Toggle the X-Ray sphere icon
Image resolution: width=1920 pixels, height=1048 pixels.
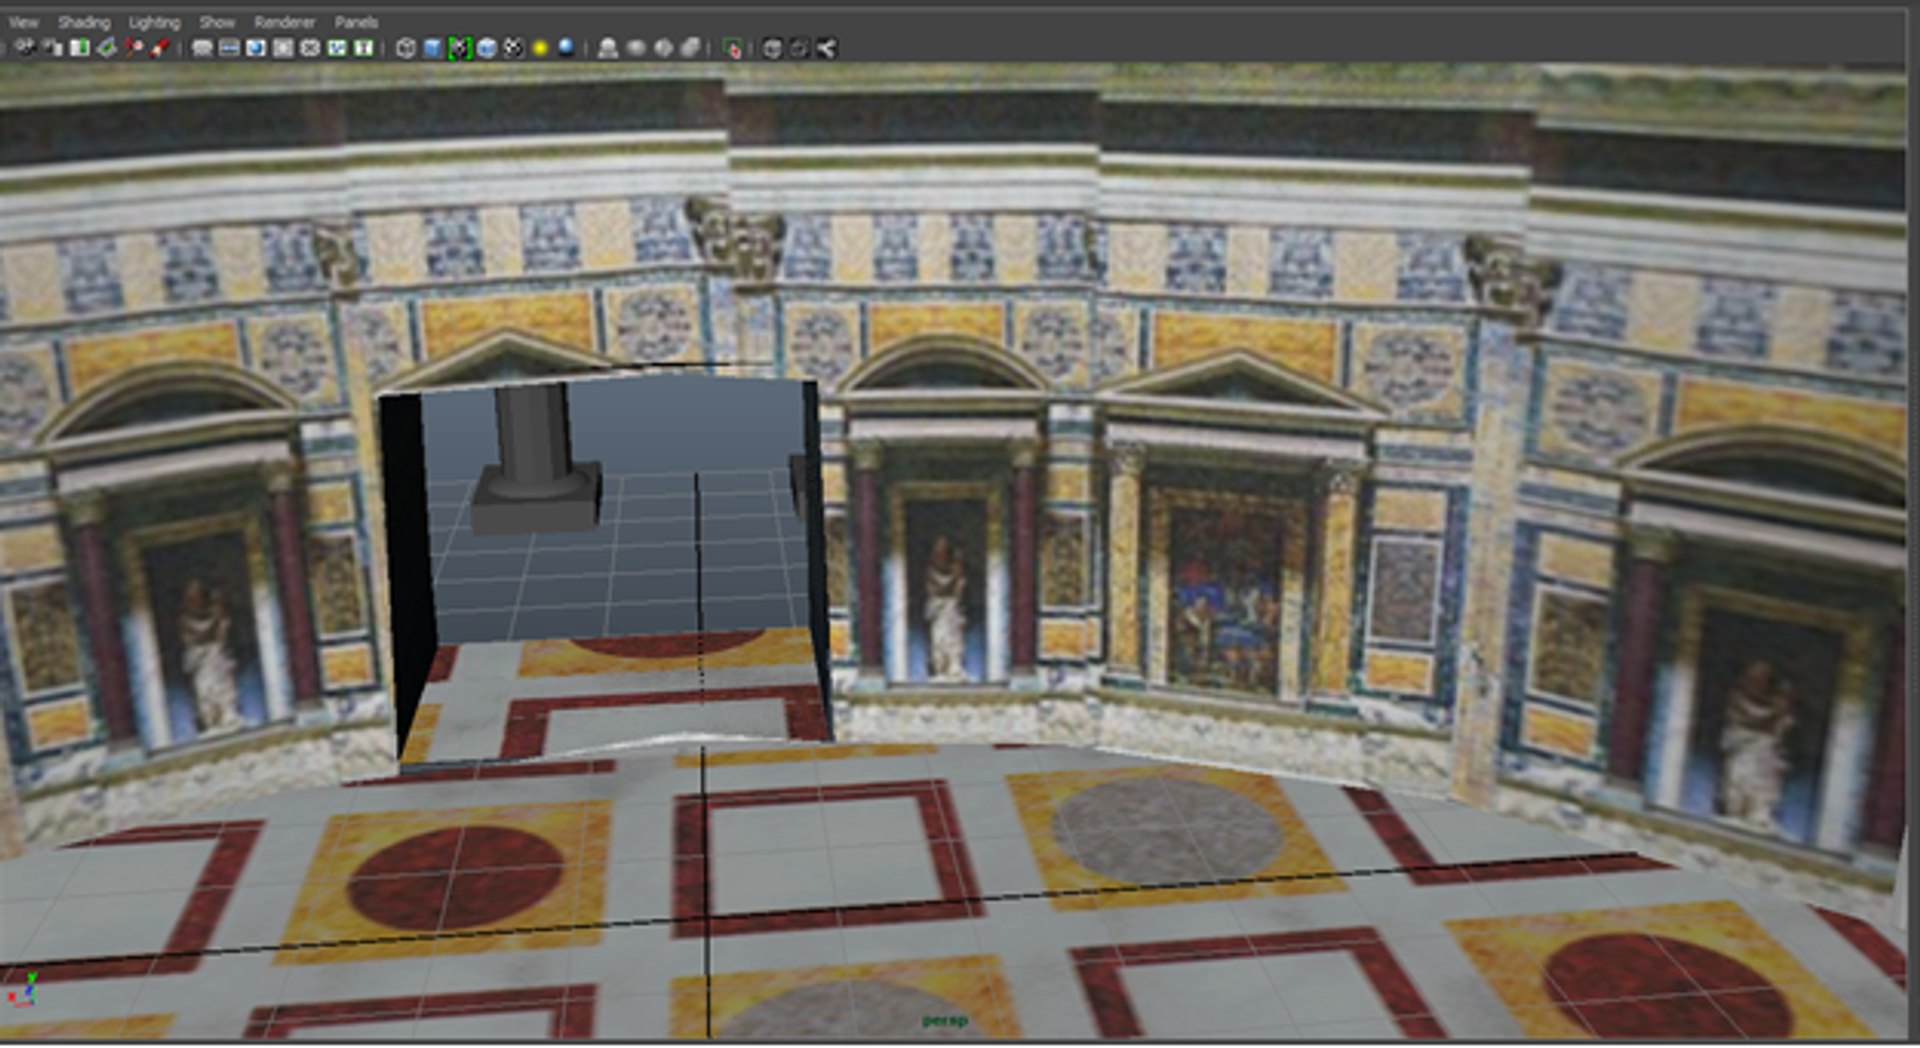click(x=636, y=48)
